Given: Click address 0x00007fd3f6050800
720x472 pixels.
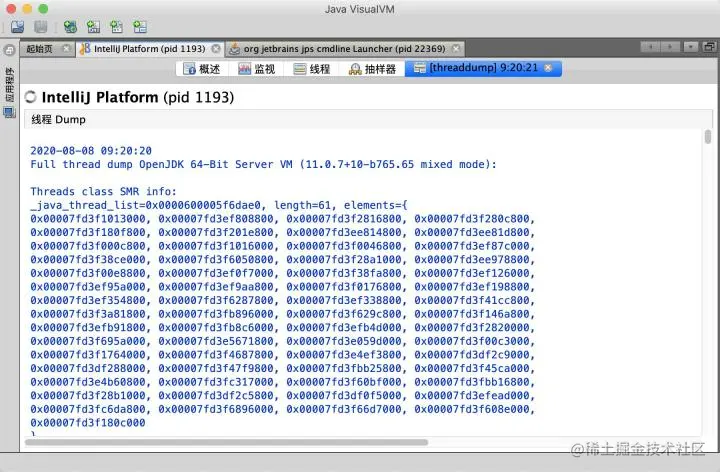Looking at the screenshot, I should (x=216, y=259).
